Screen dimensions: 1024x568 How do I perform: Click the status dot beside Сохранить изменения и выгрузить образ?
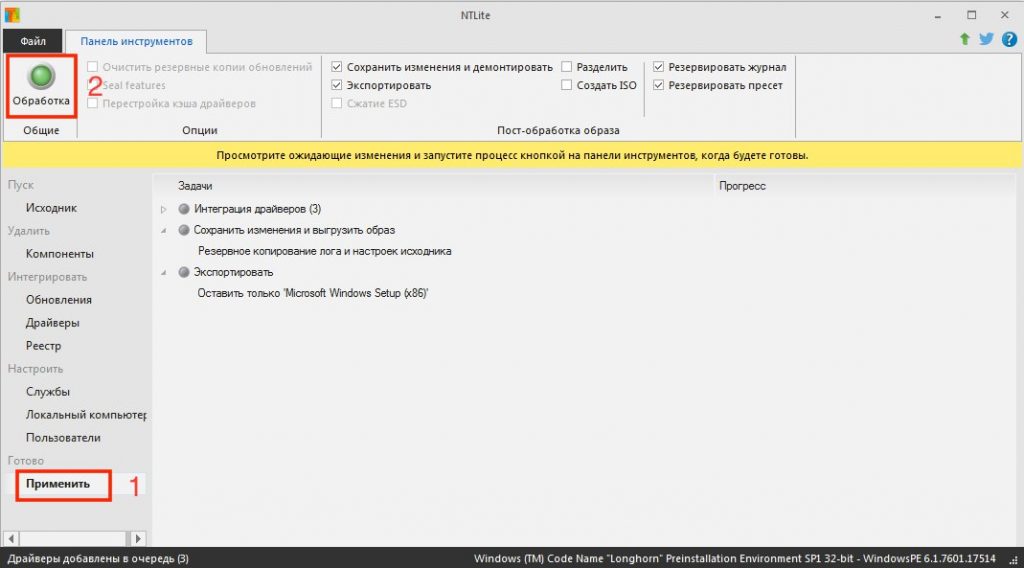pos(184,230)
